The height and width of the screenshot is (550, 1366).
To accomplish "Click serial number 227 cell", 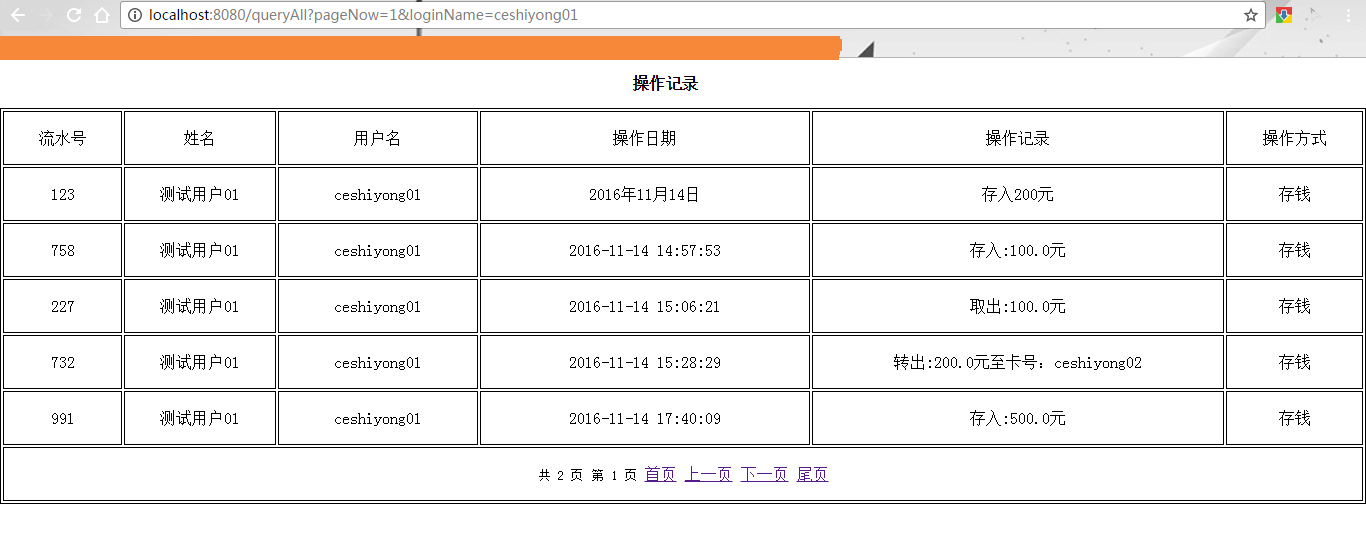I will coord(63,306).
